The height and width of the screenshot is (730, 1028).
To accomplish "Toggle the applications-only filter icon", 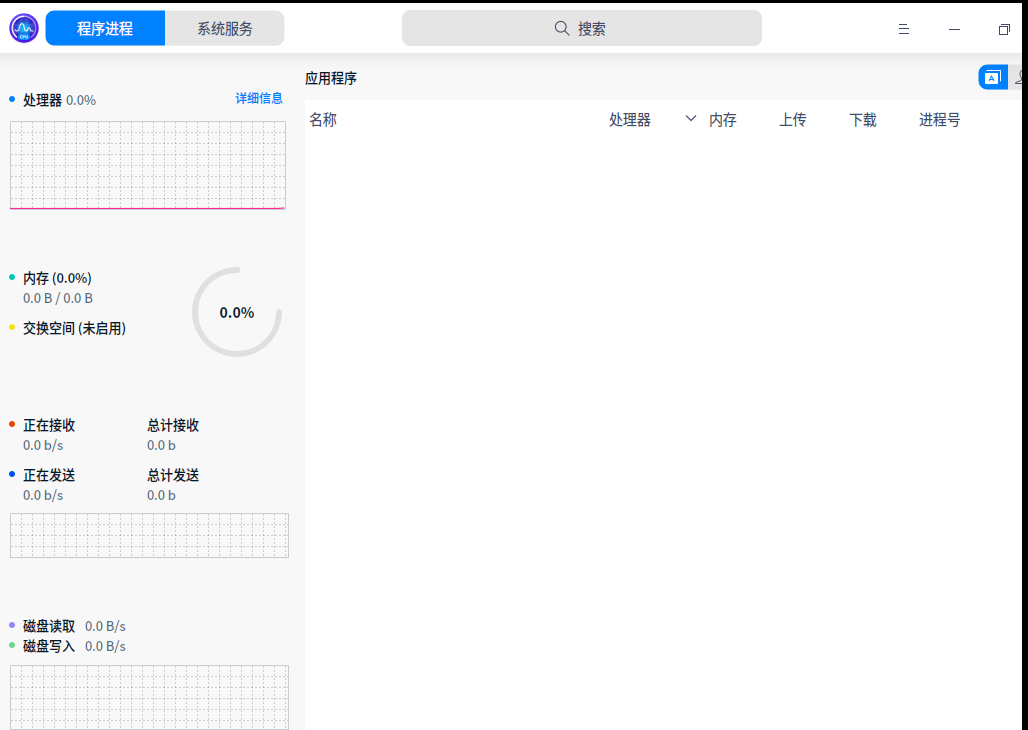I will point(992,77).
